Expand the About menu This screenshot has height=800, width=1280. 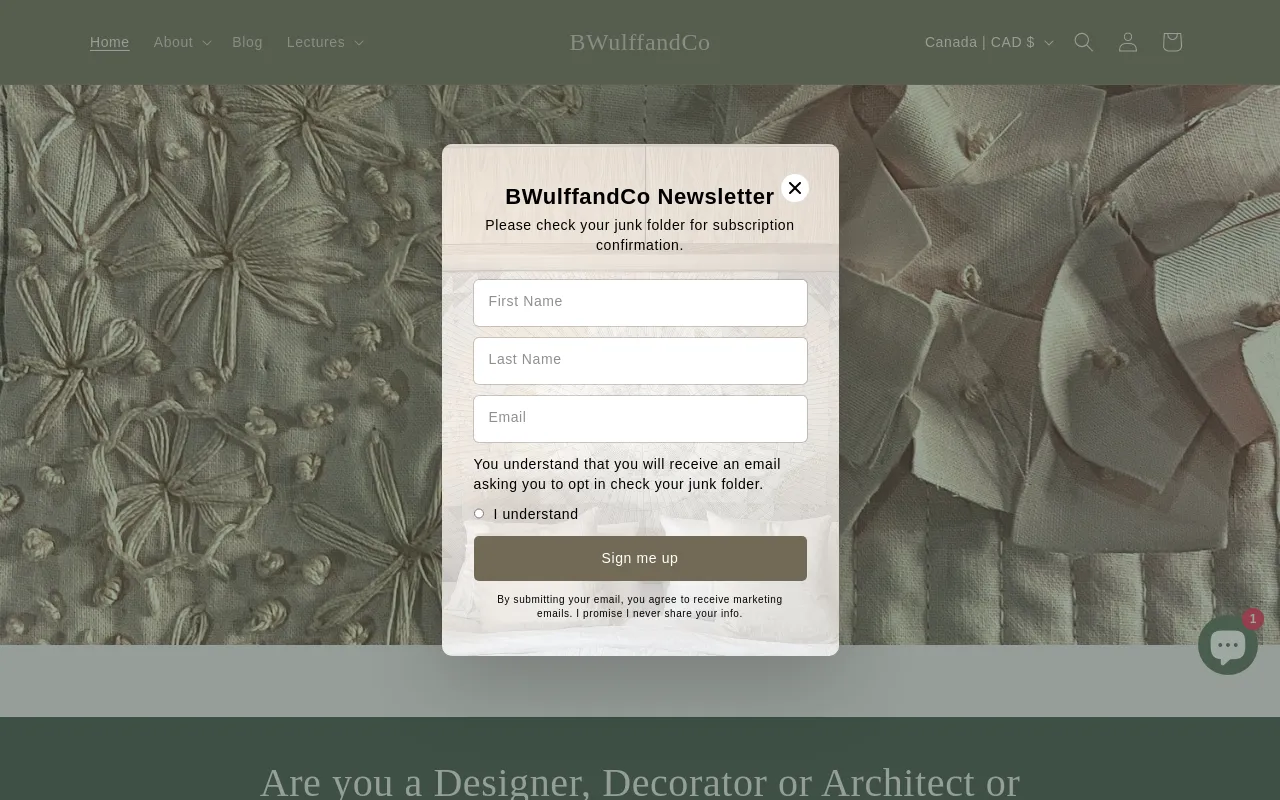[181, 42]
